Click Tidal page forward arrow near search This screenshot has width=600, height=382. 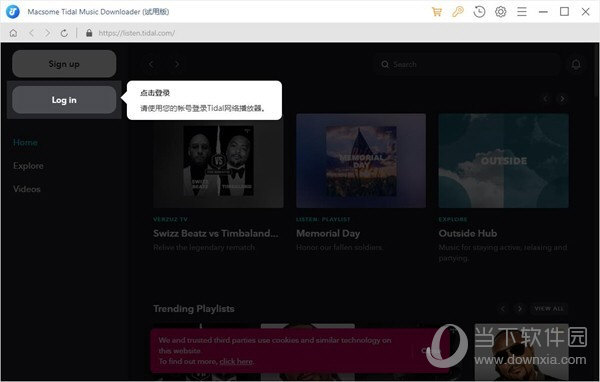(177, 64)
